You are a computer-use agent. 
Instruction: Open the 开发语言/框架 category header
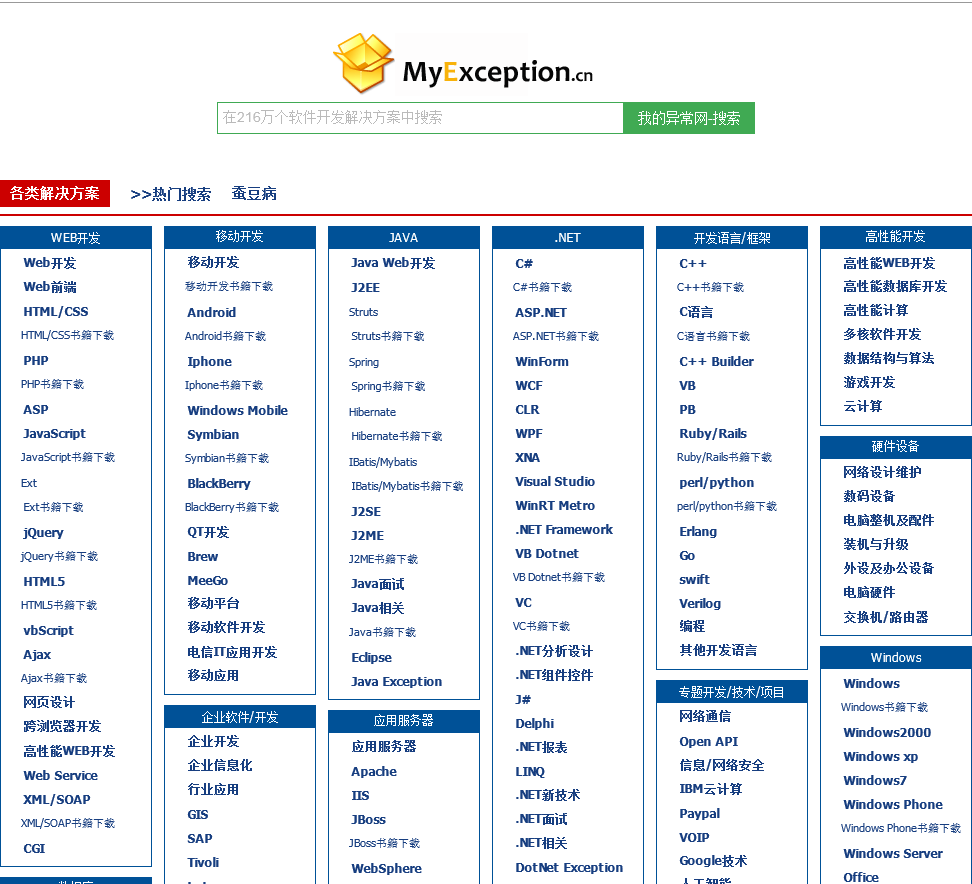731,237
